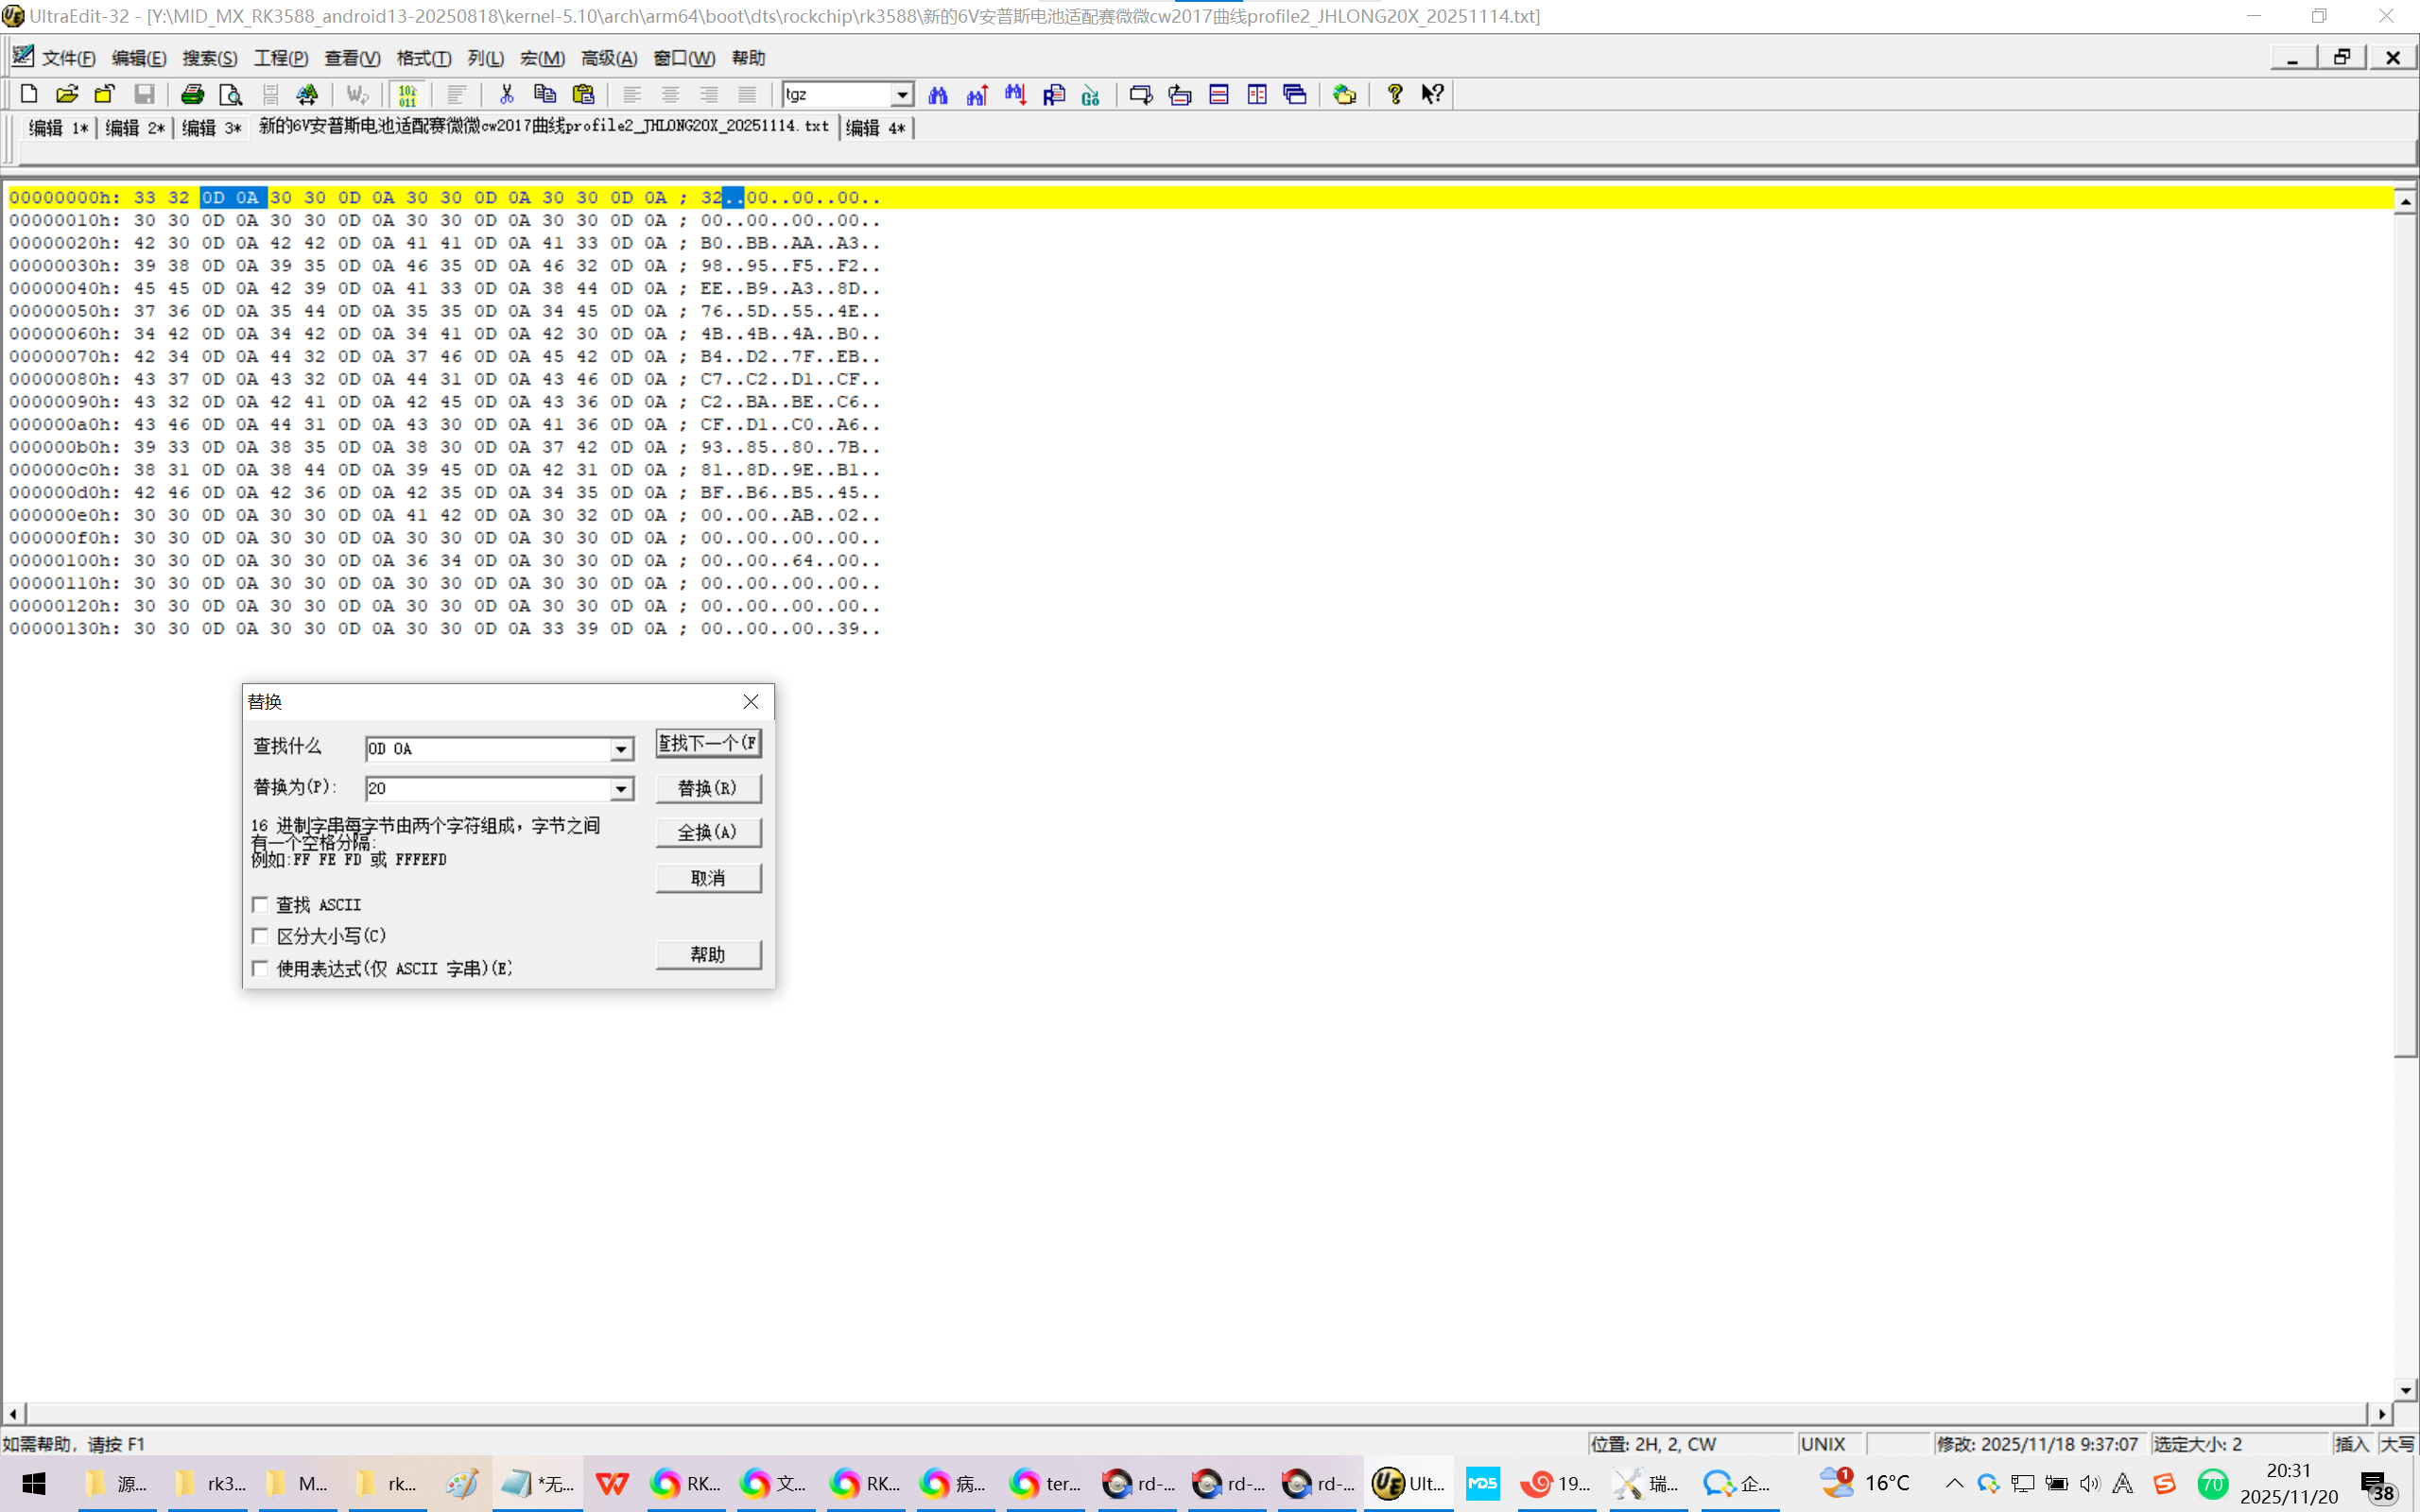Click the 取消 cancel button

708,878
